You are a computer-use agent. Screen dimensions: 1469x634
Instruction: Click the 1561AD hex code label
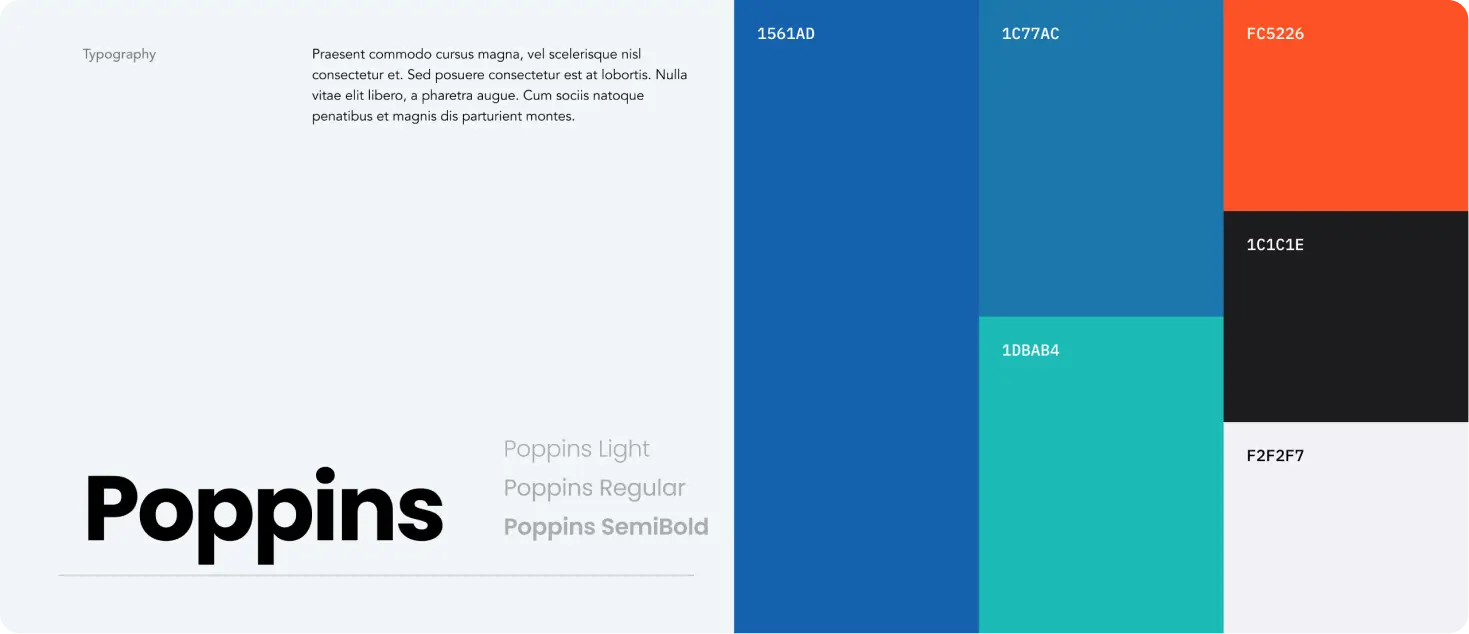786,34
